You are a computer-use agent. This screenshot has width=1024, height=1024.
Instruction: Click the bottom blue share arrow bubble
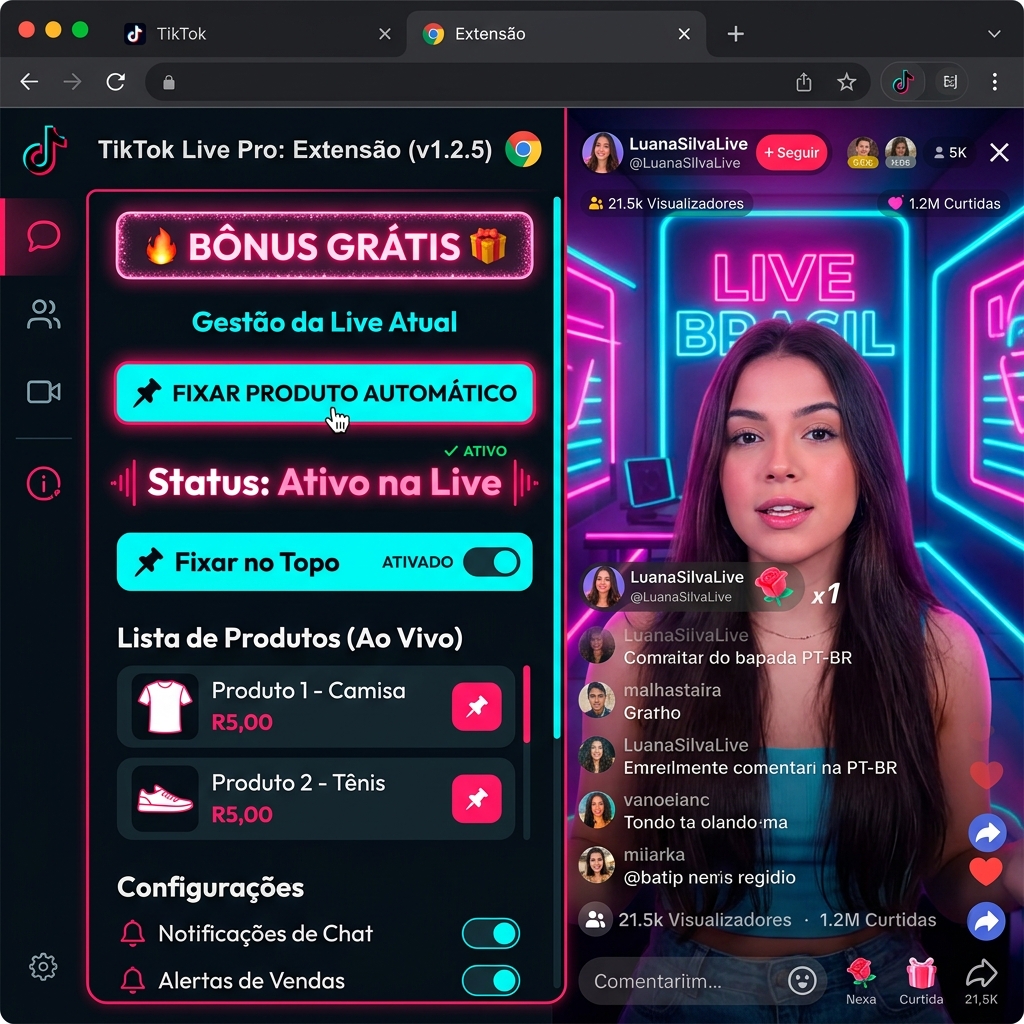(986, 921)
